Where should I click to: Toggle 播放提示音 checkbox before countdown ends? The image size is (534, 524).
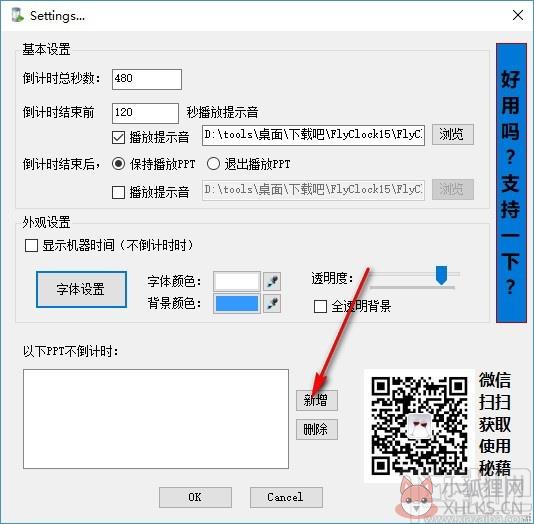click(119, 138)
